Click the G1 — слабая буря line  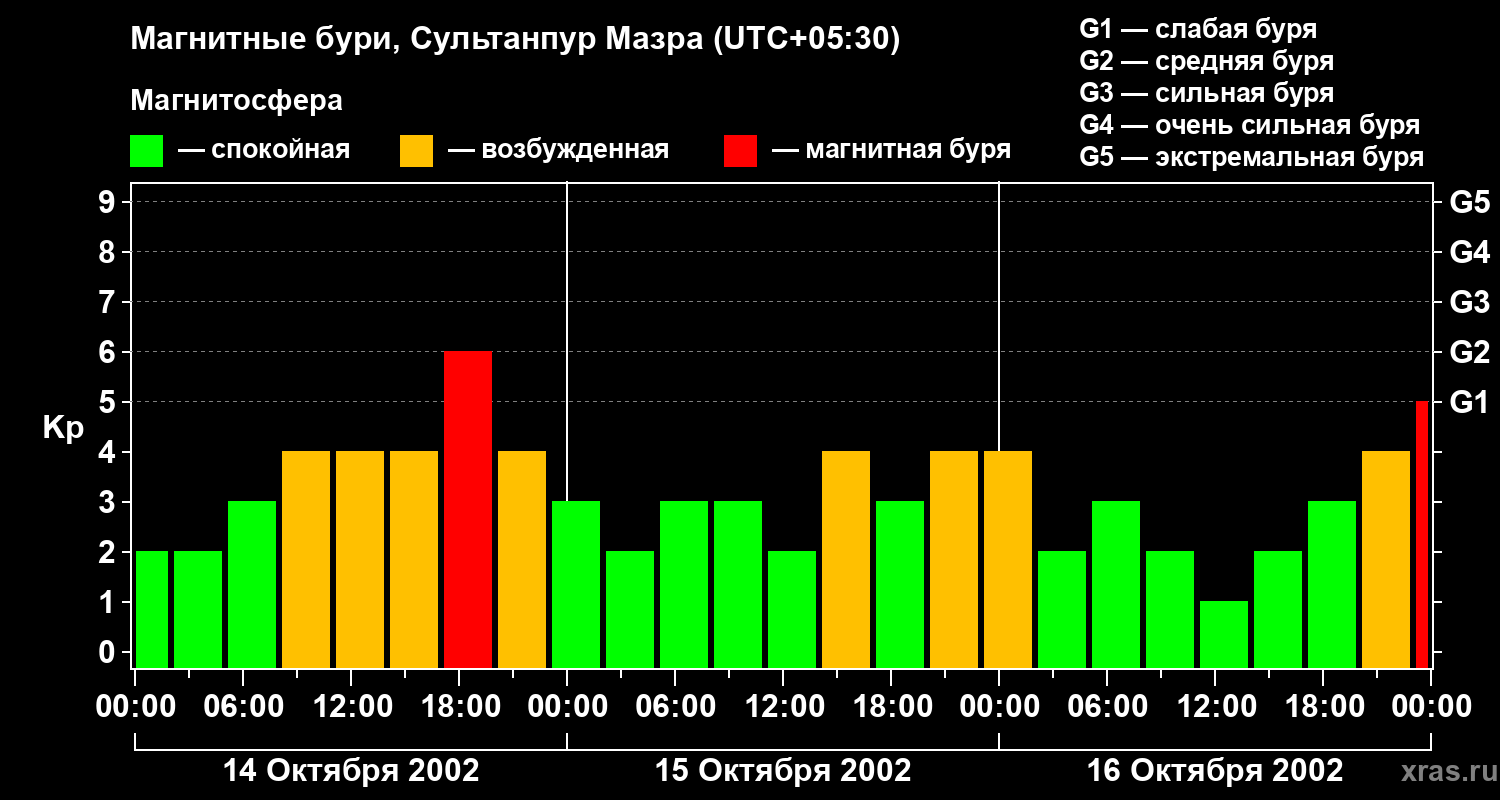click(x=1198, y=28)
